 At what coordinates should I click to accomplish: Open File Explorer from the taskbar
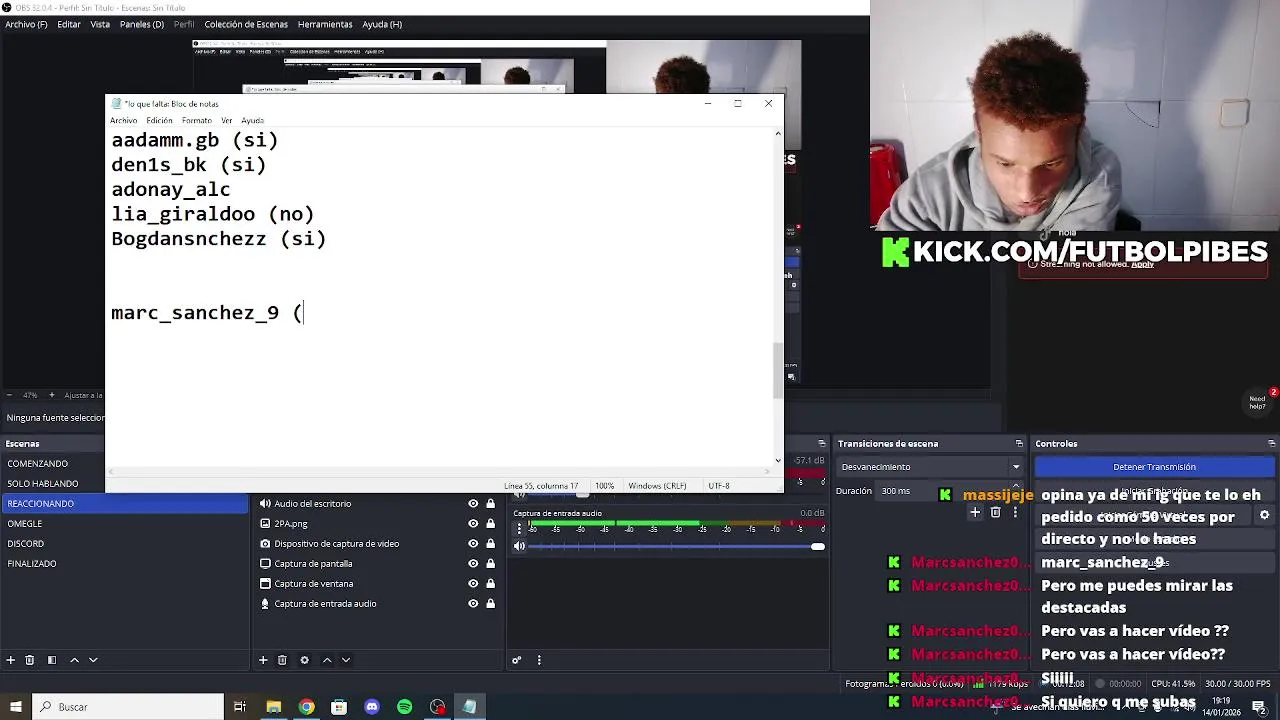pyautogui.click(x=273, y=707)
